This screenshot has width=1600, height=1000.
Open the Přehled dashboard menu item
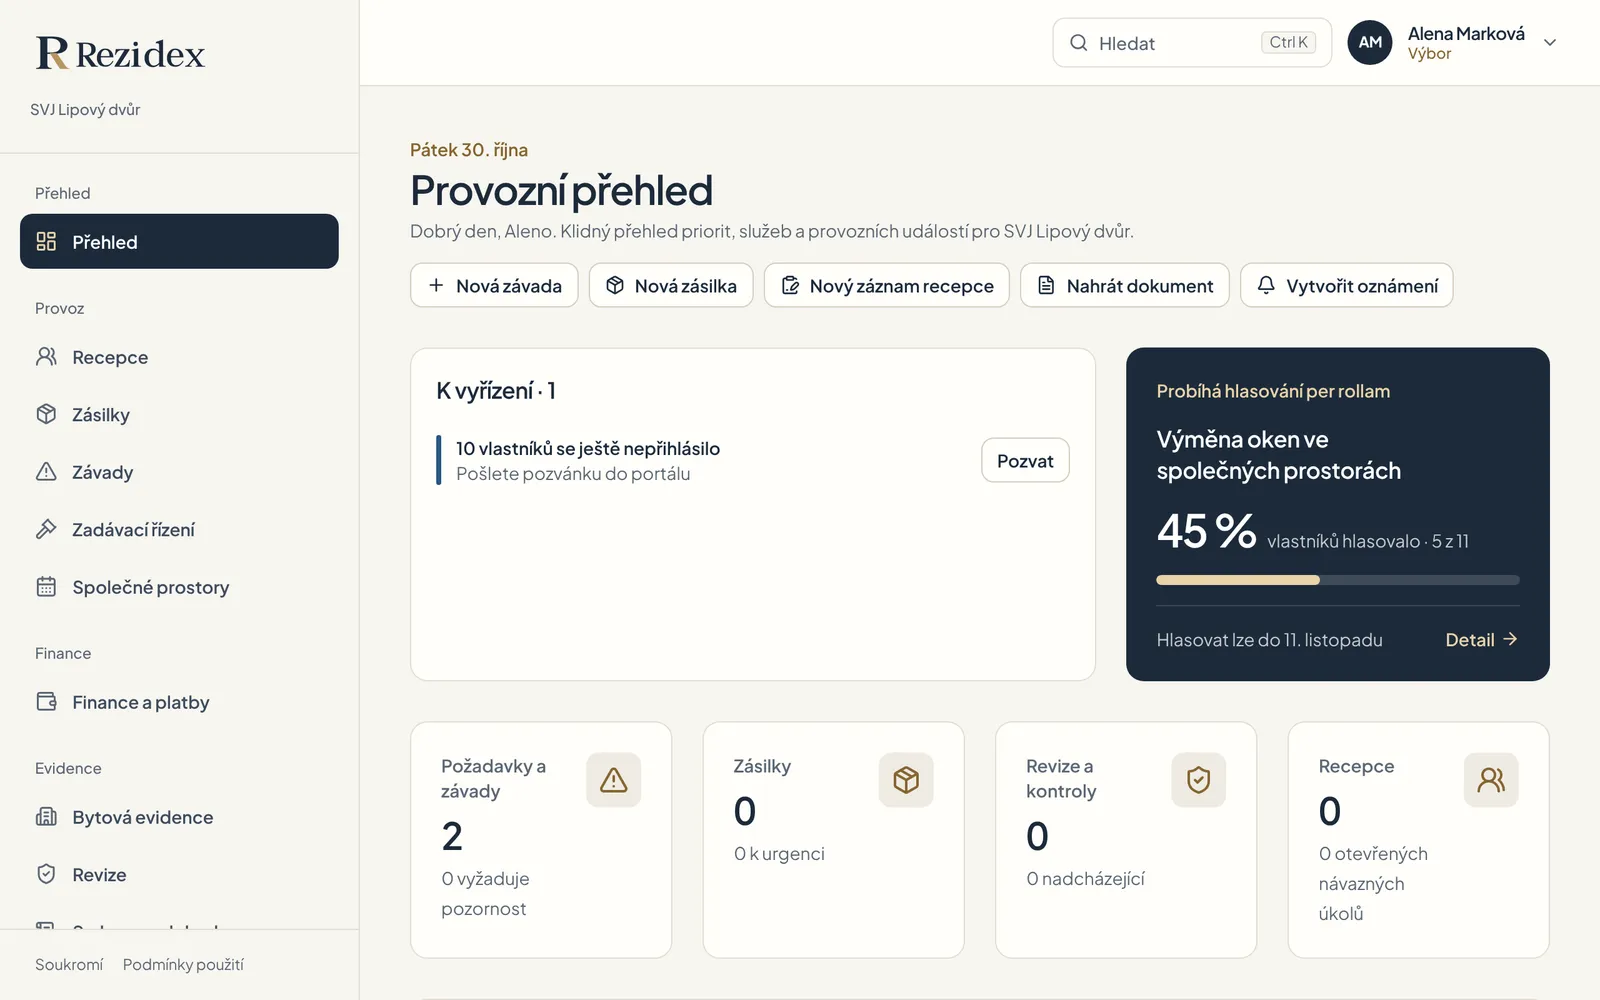click(179, 241)
